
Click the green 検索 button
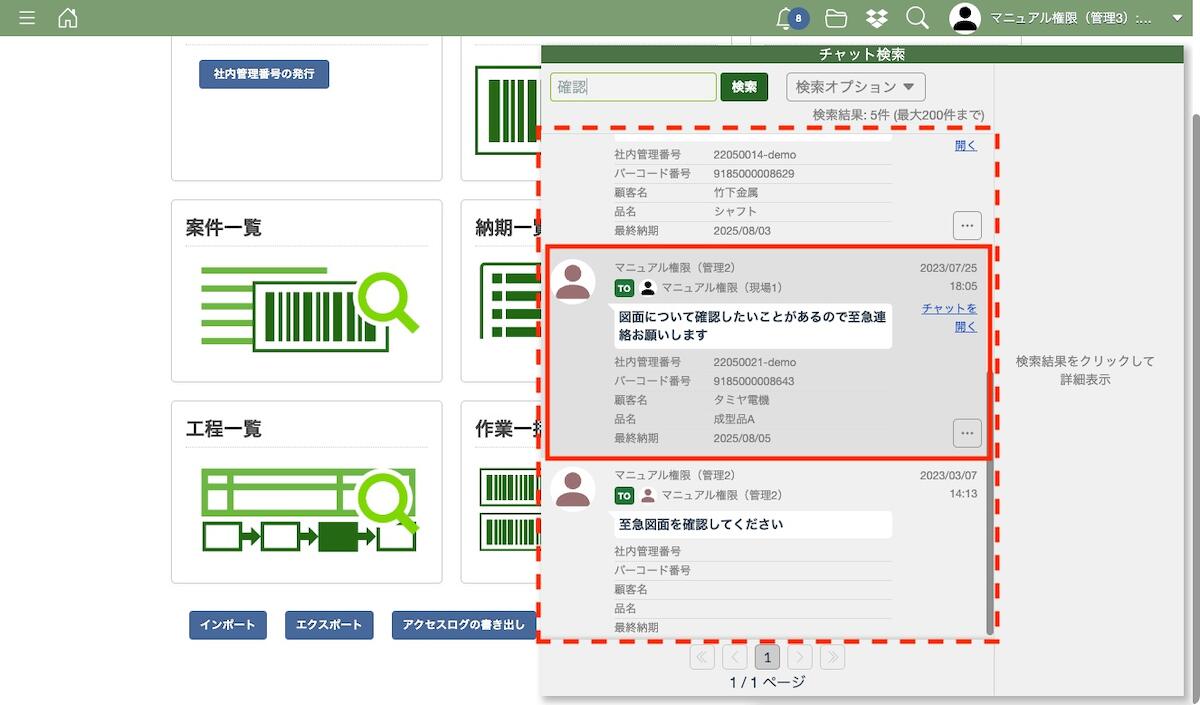coord(744,87)
